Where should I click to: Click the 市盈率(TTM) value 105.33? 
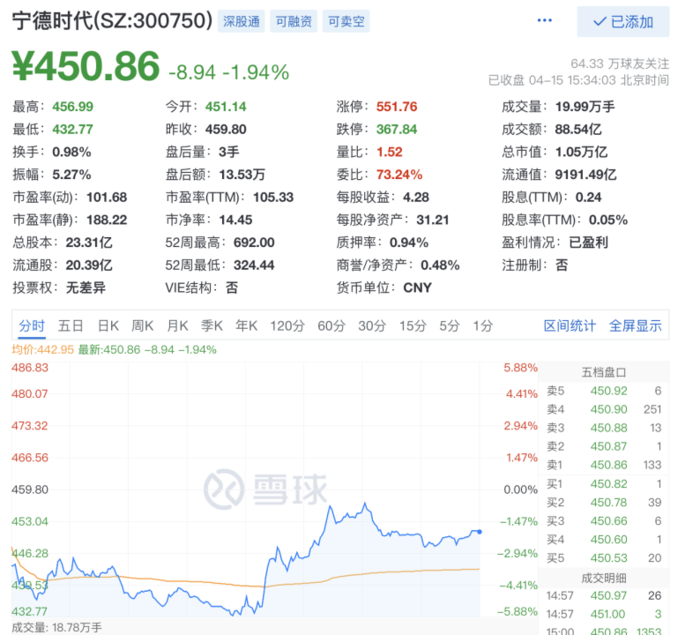(x=273, y=197)
